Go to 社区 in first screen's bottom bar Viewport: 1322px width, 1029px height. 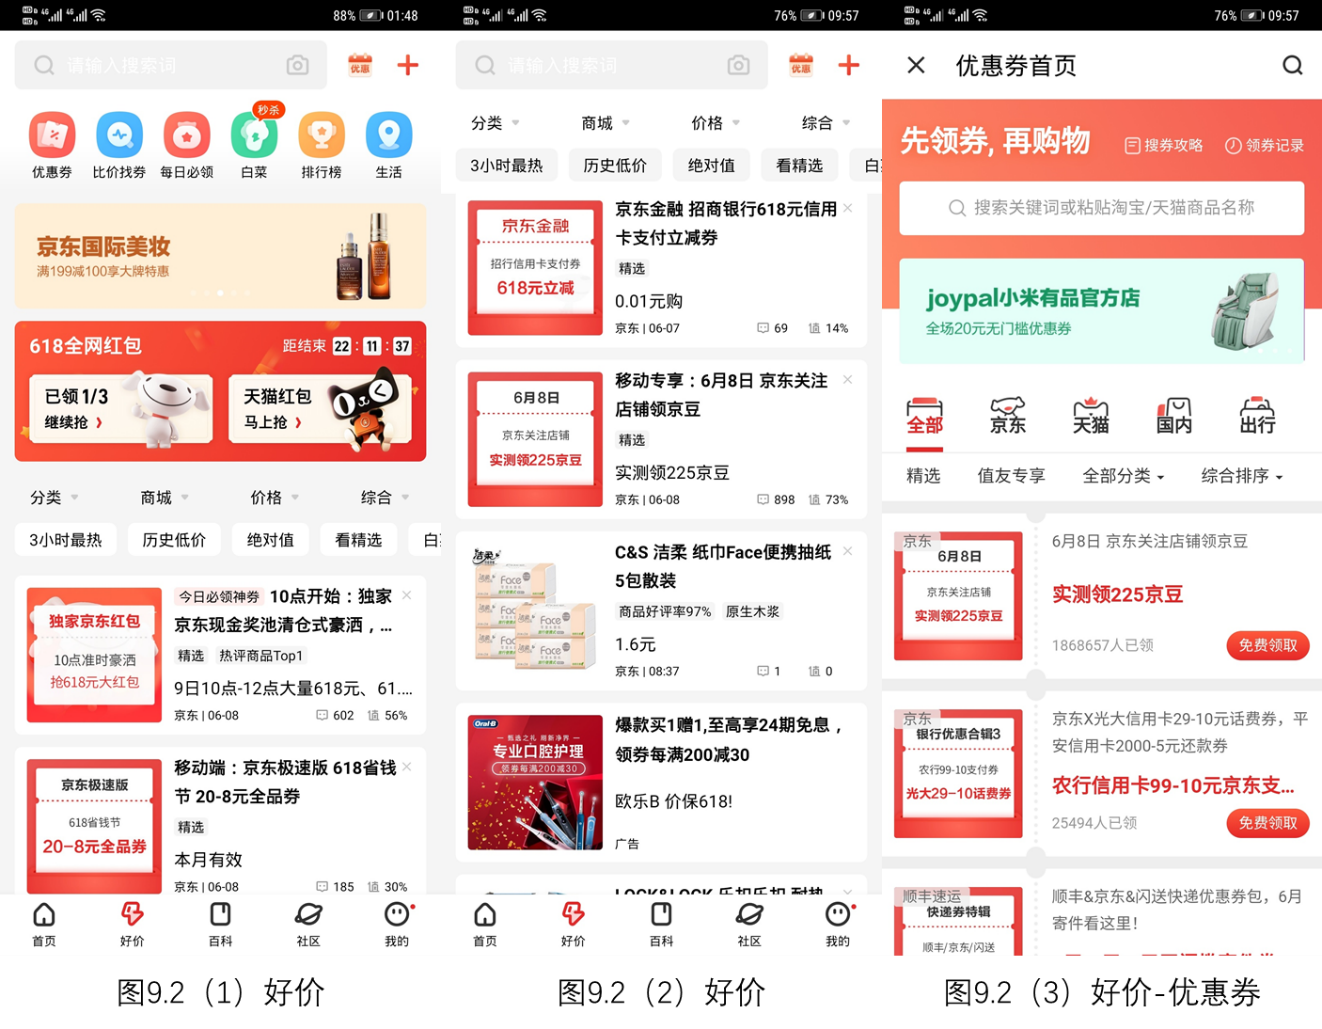308,925
